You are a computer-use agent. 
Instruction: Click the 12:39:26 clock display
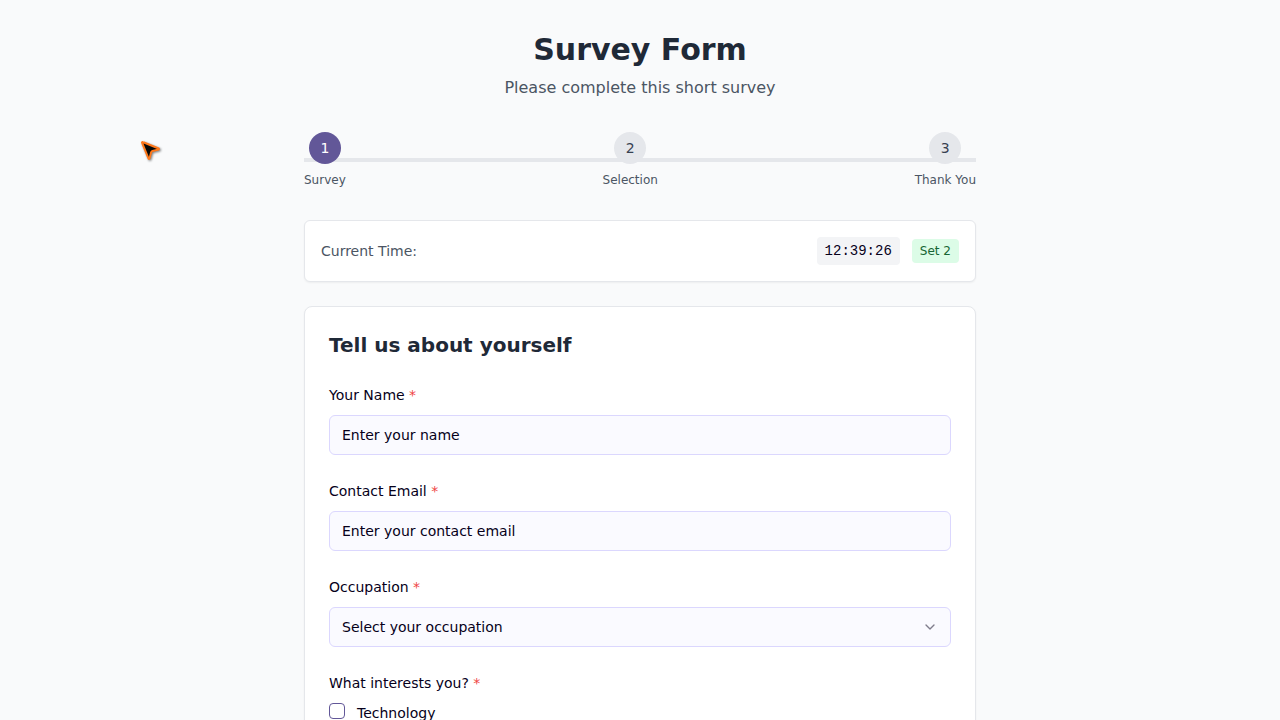coord(858,251)
